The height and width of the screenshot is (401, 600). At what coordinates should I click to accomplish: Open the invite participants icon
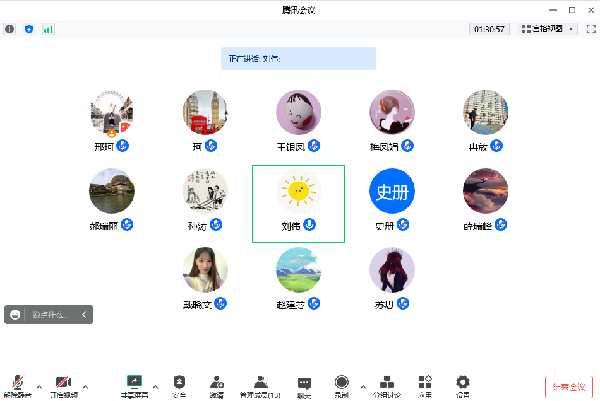click(216, 384)
